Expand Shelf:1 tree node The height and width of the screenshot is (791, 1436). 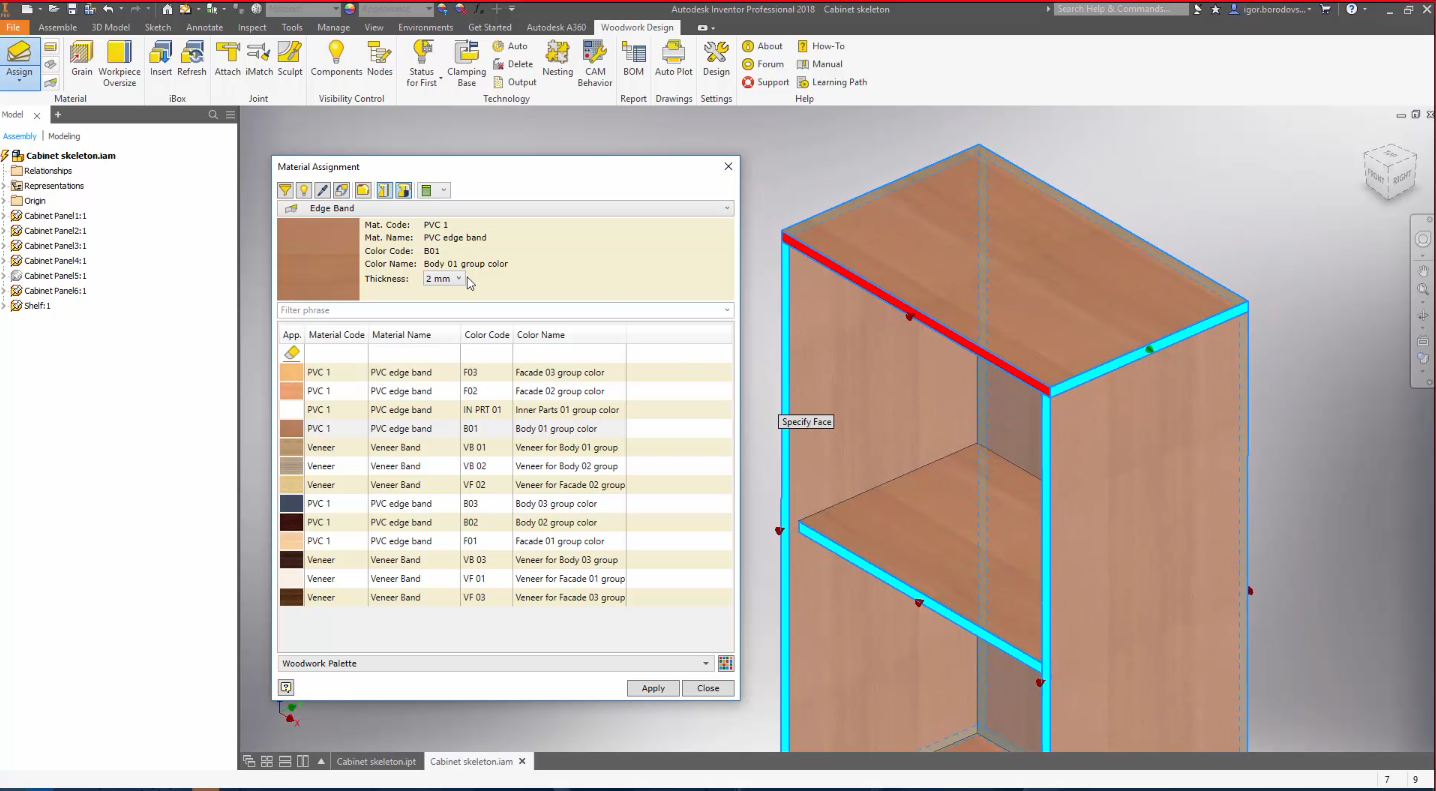[x=4, y=306]
